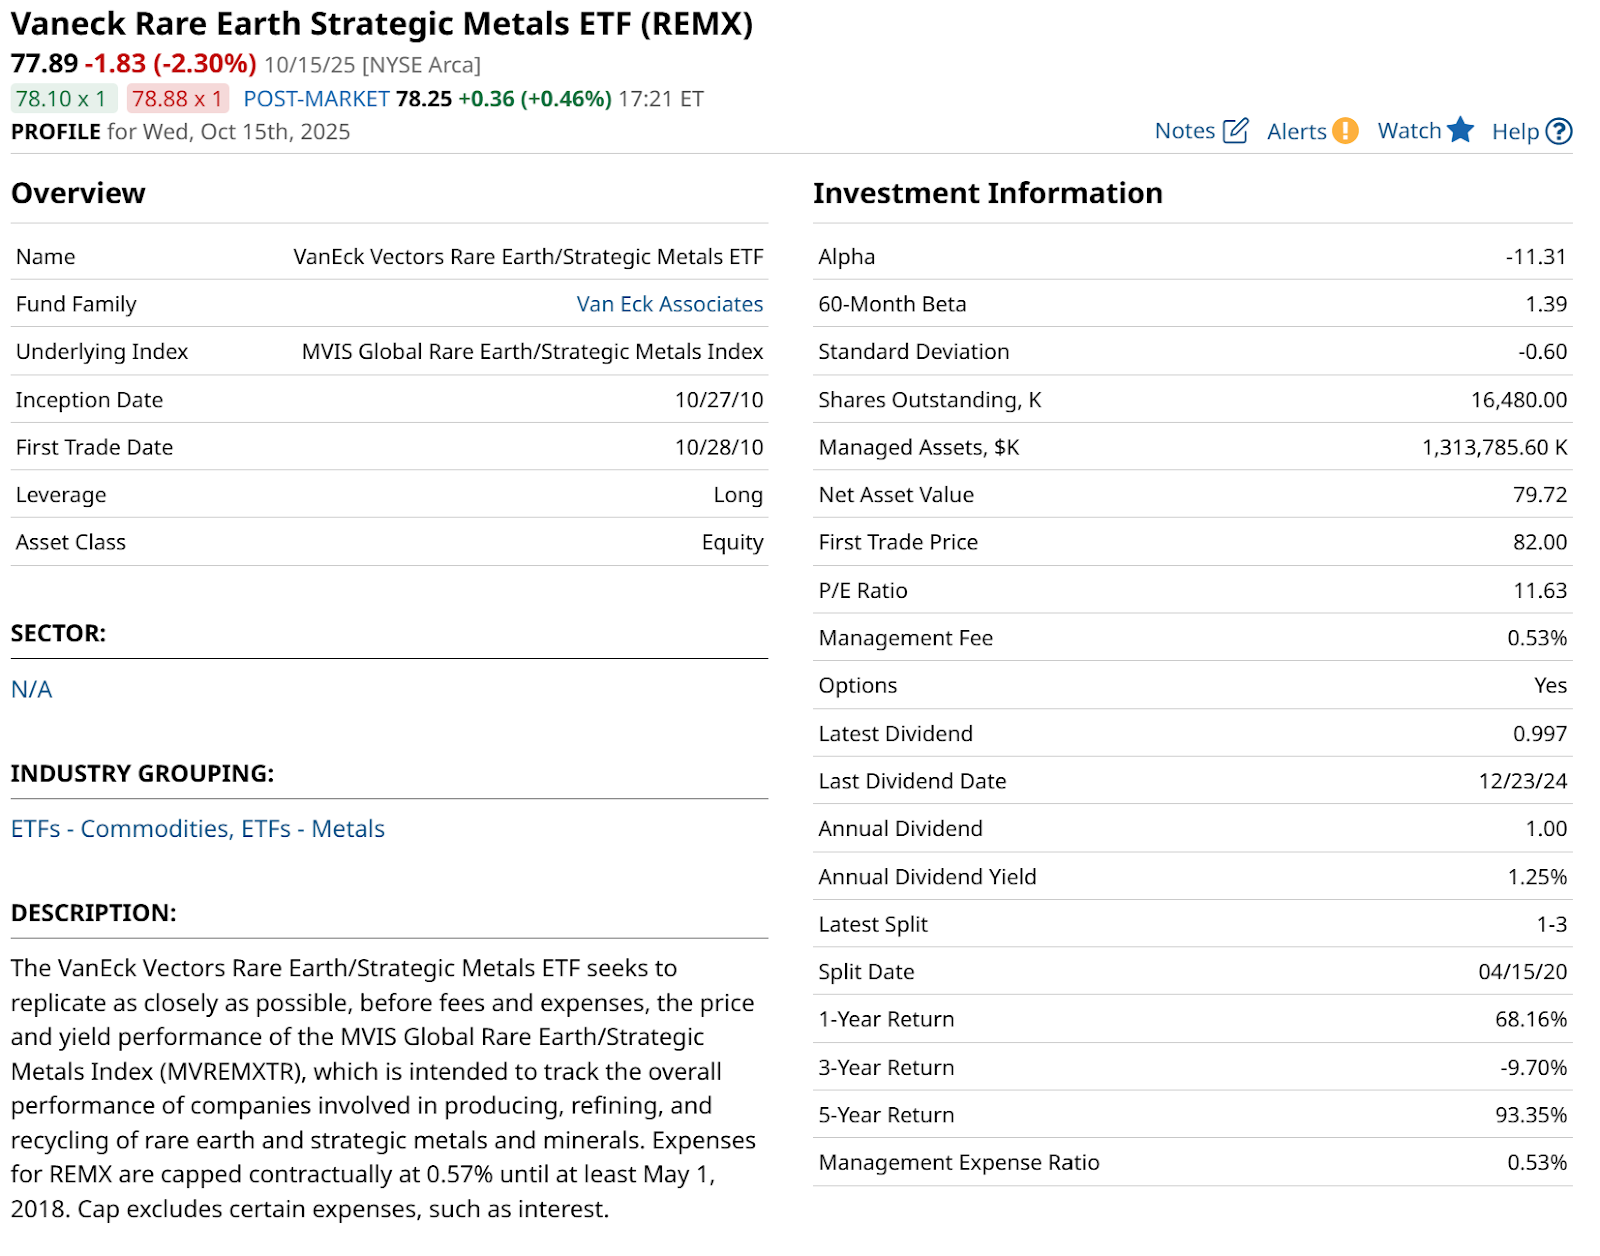The width and height of the screenshot is (1600, 1256).
Task: Click the Managed Assets value 1,313,785.60 K
Action: [1494, 447]
